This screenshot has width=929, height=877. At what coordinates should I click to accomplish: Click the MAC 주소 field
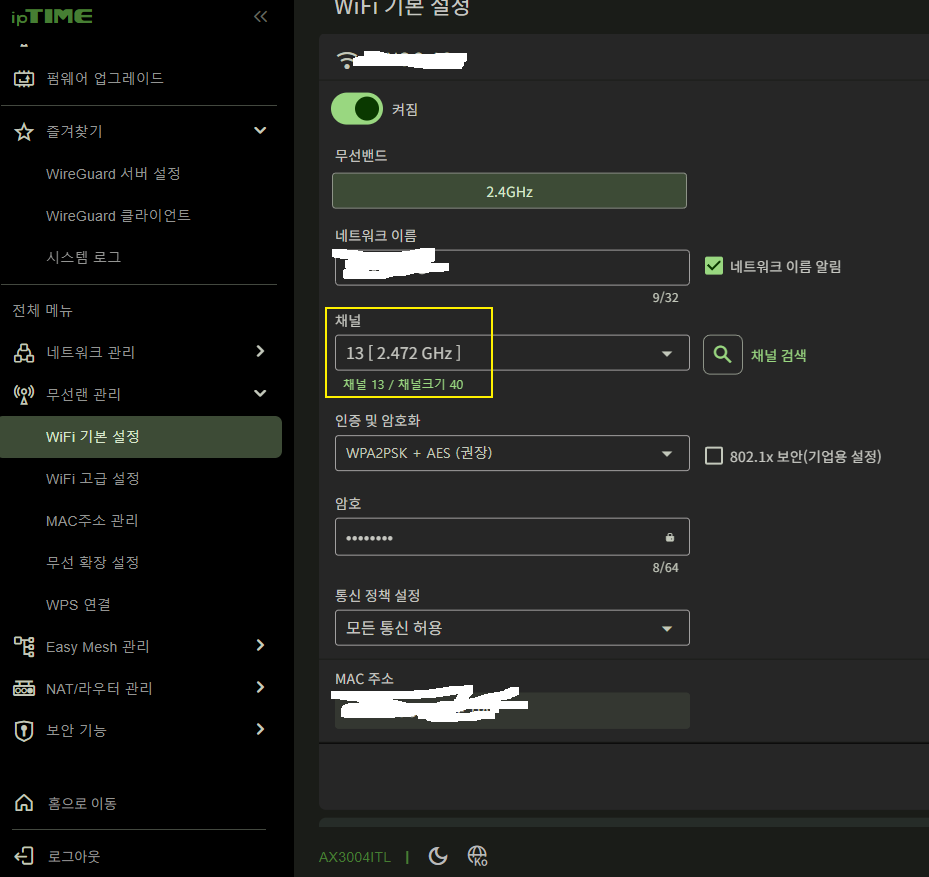coord(512,710)
